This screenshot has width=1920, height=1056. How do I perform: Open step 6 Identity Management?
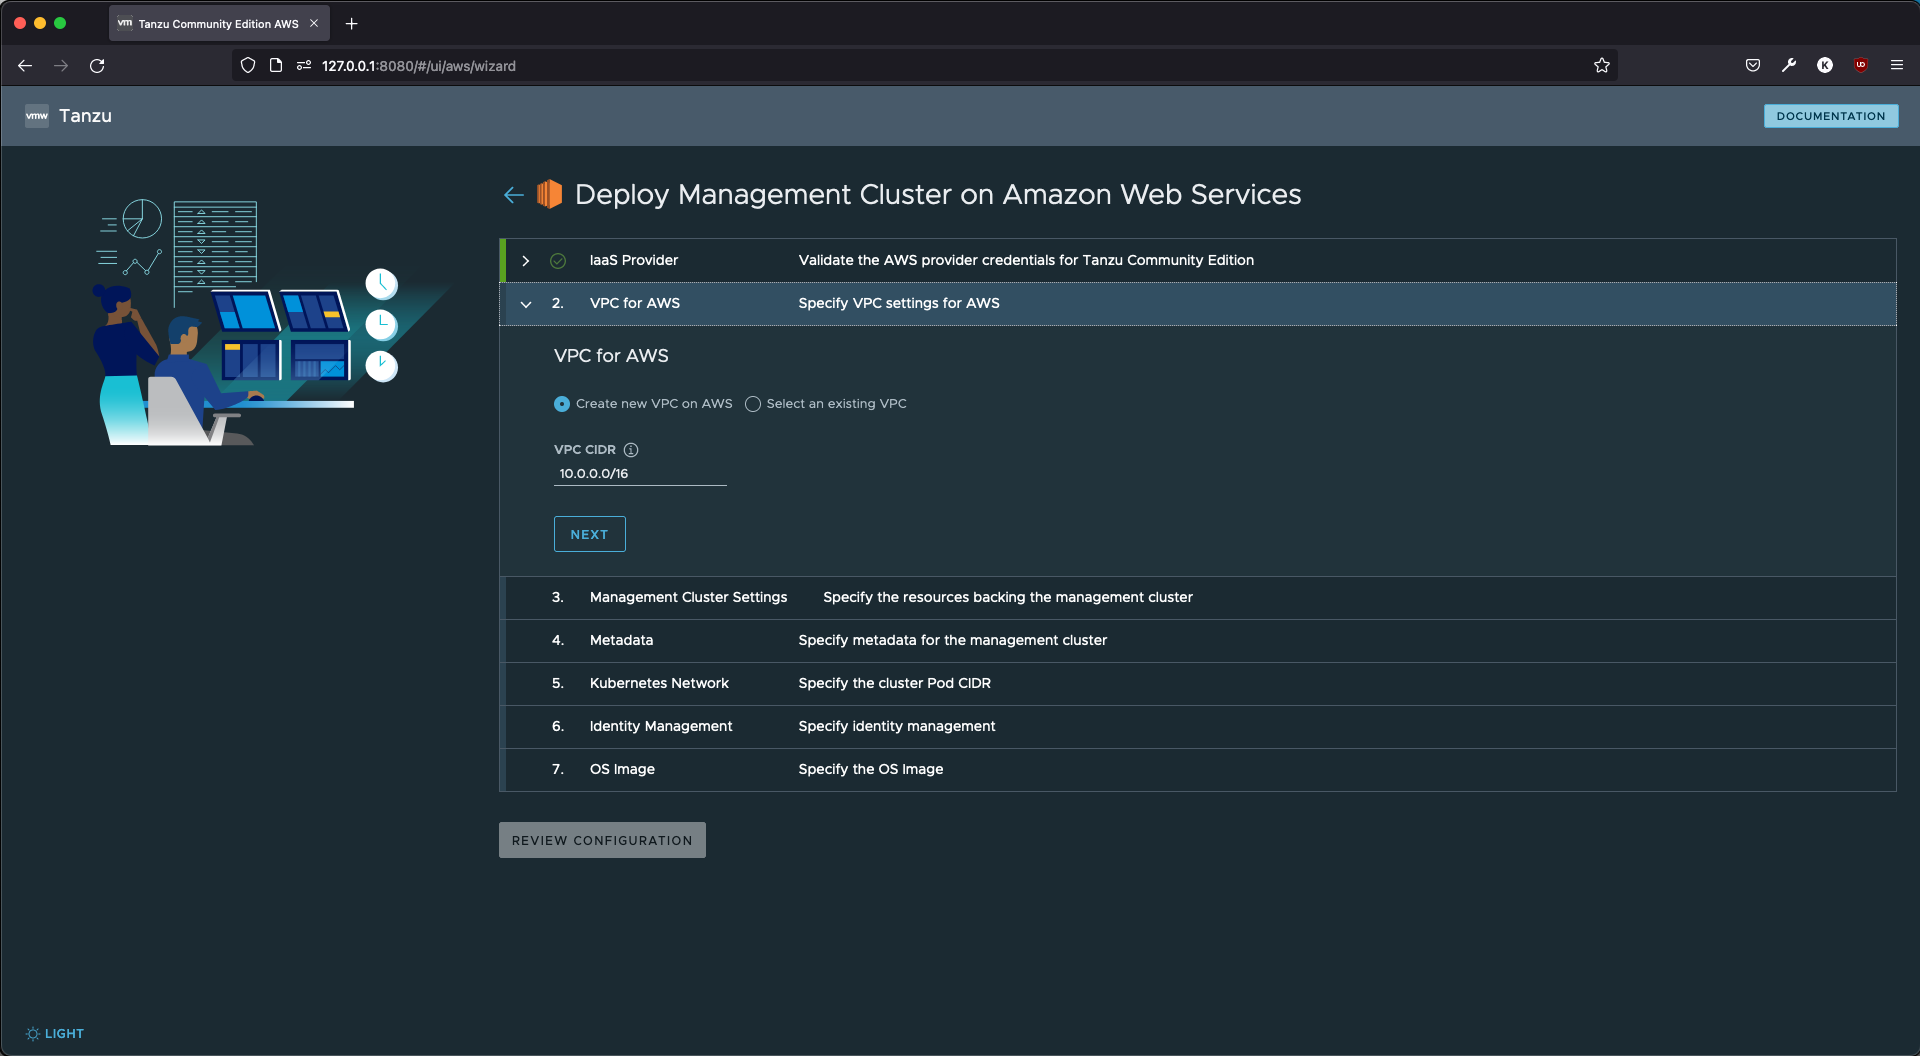(1198, 727)
